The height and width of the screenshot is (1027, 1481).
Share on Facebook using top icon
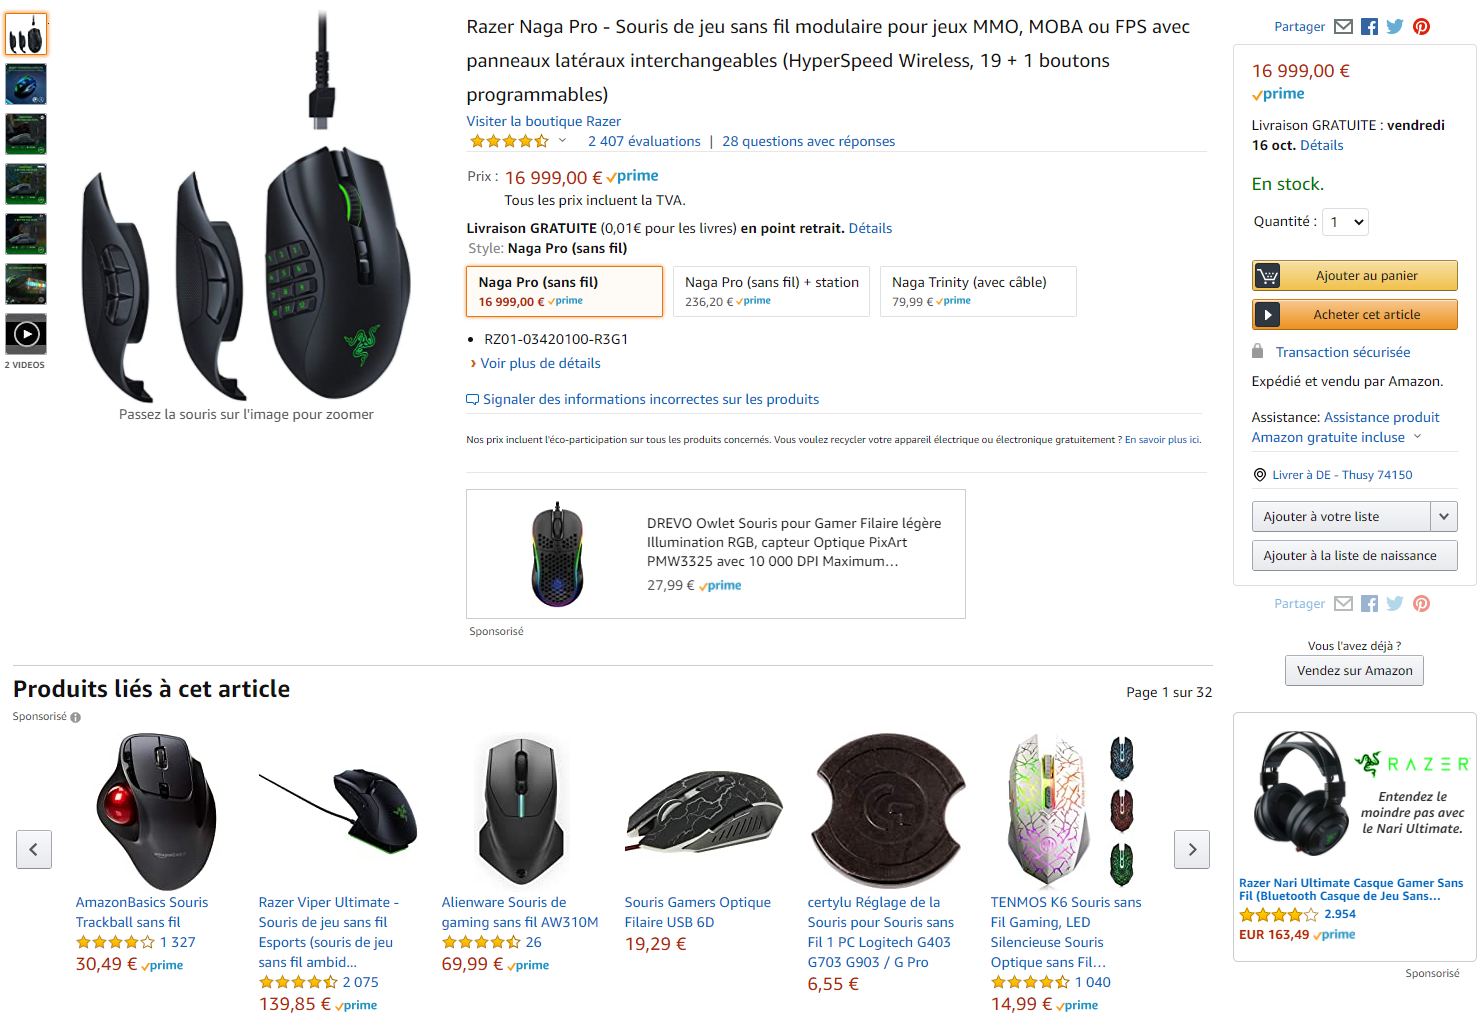[1369, 27]
